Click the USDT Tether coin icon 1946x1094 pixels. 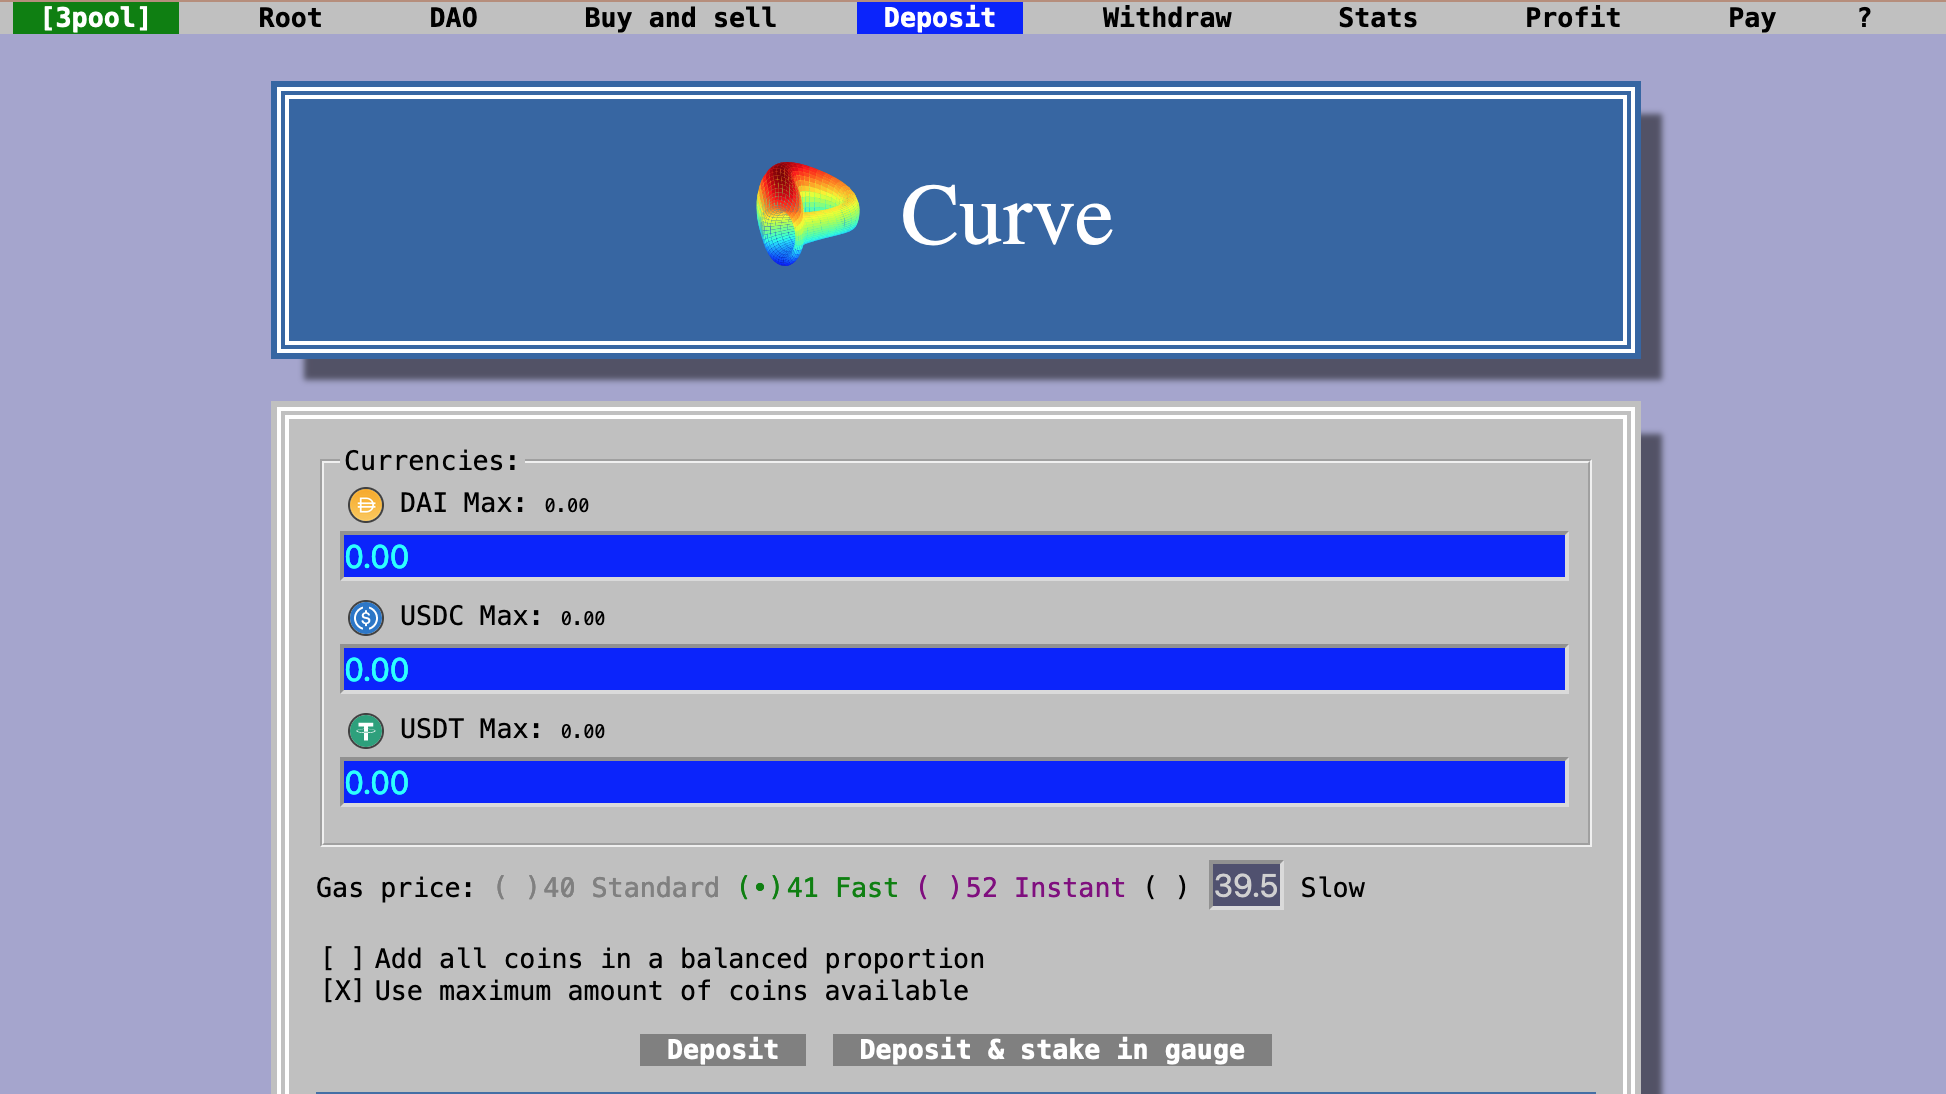tap(365, 731)
